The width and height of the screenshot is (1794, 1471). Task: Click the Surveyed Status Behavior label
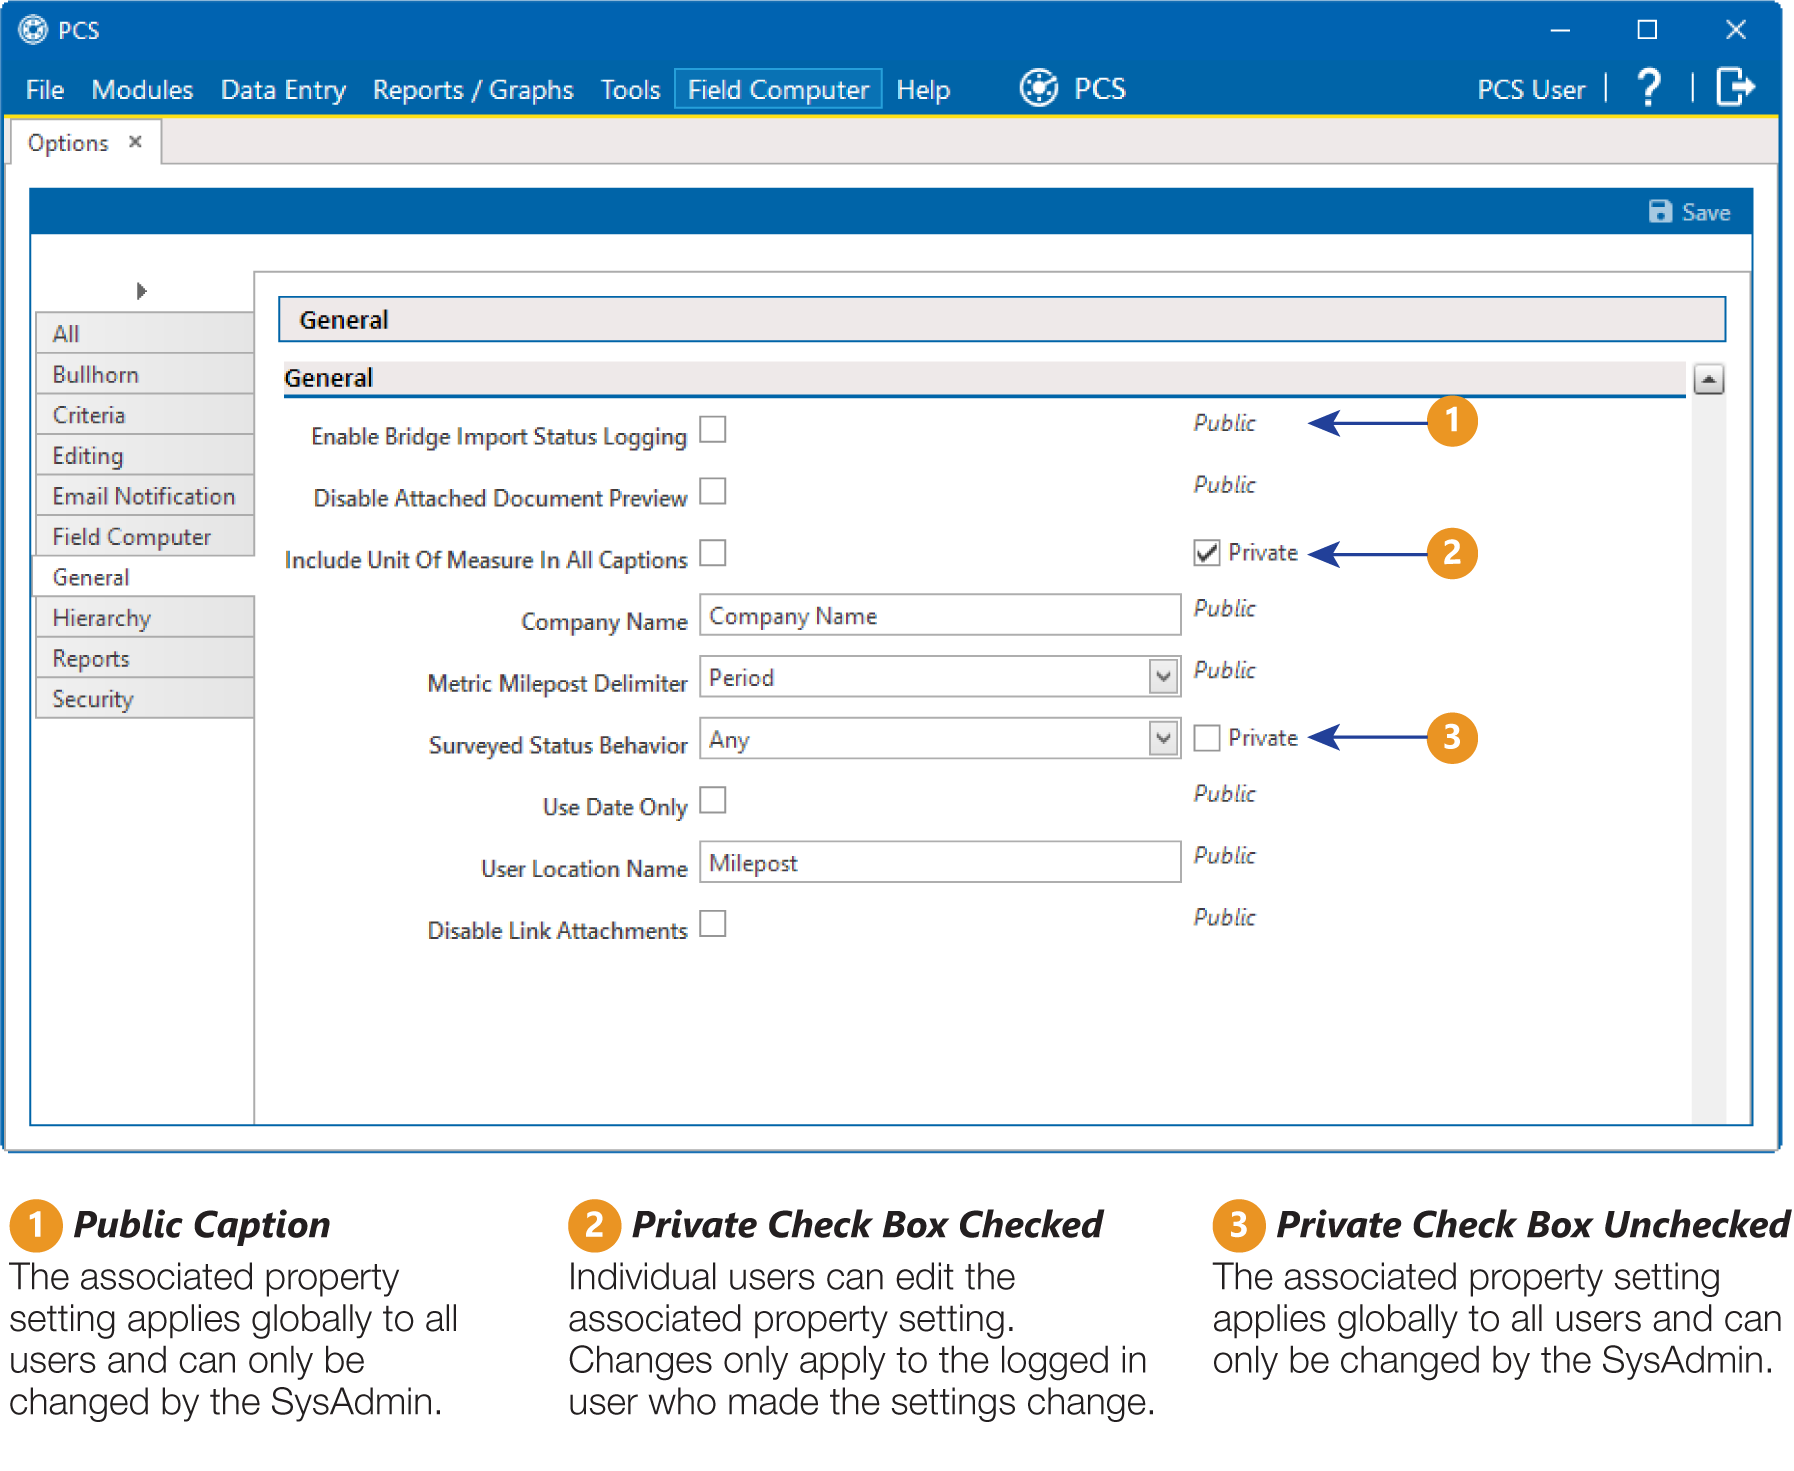click(x=558, y=745)
